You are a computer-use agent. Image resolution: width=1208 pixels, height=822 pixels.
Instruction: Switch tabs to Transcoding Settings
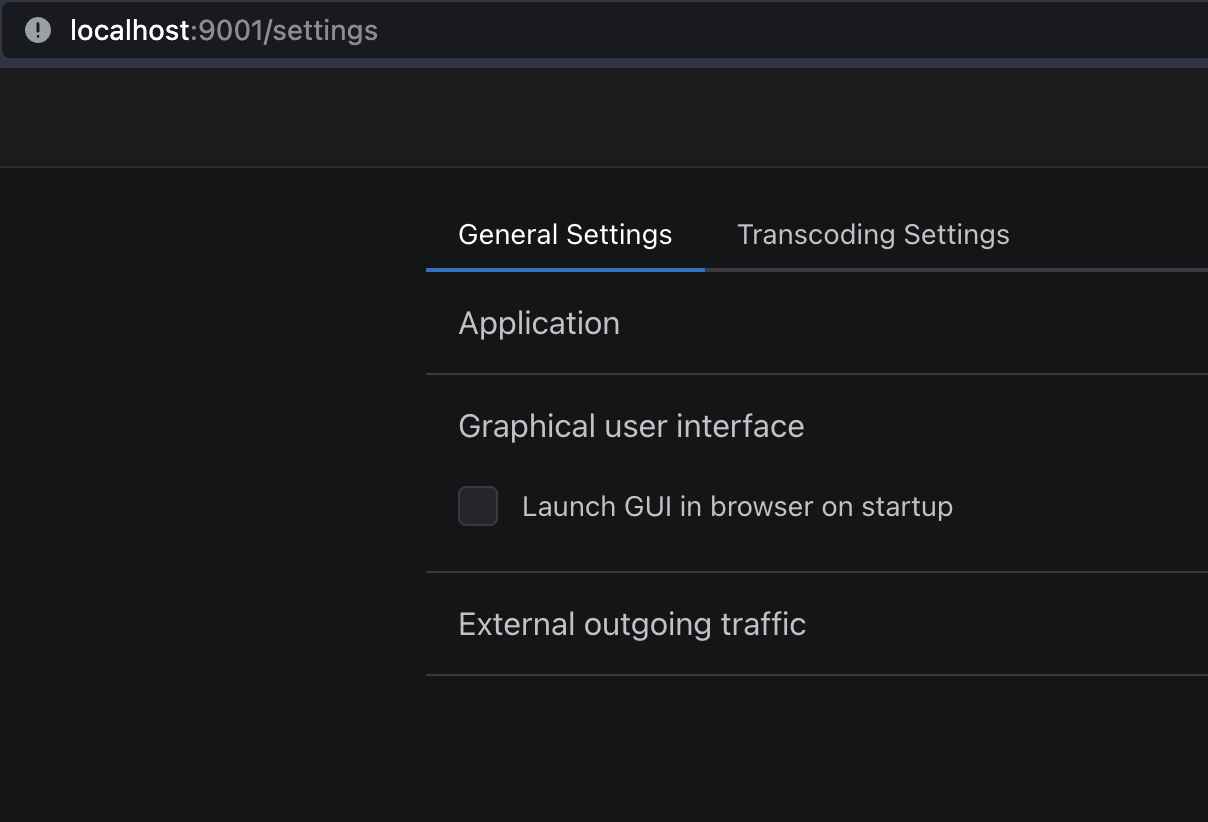click(872, 234)
